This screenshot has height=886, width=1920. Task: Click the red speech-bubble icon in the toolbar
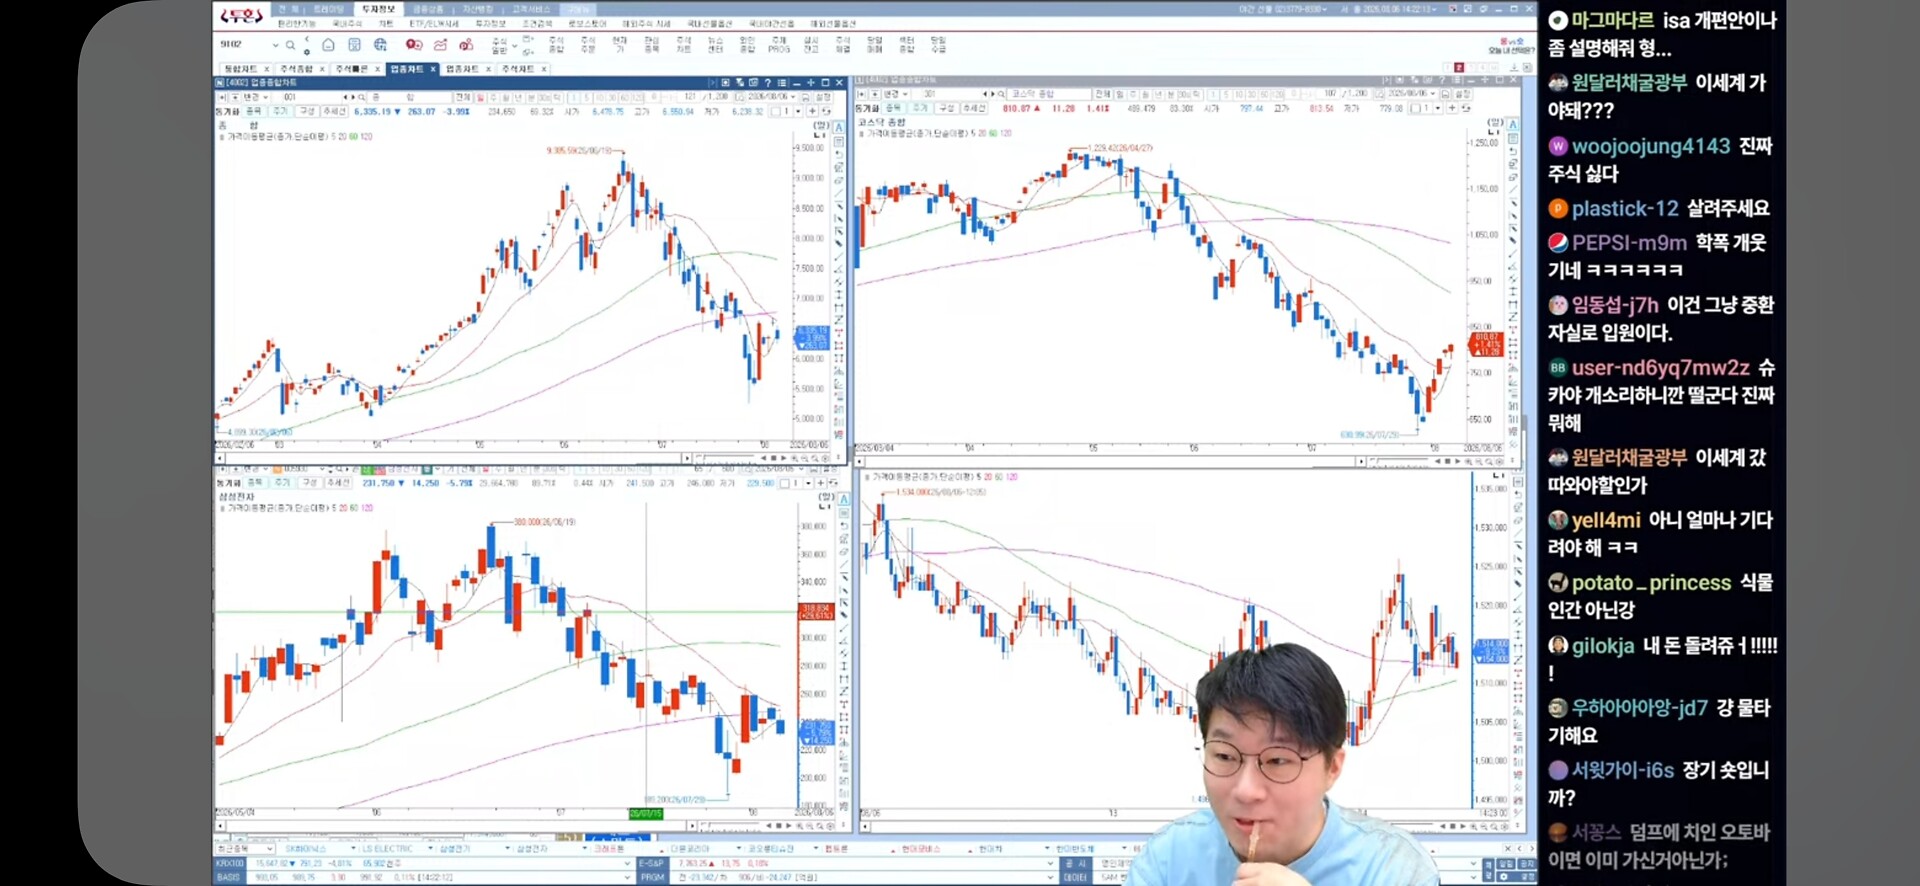pos(413,45)
